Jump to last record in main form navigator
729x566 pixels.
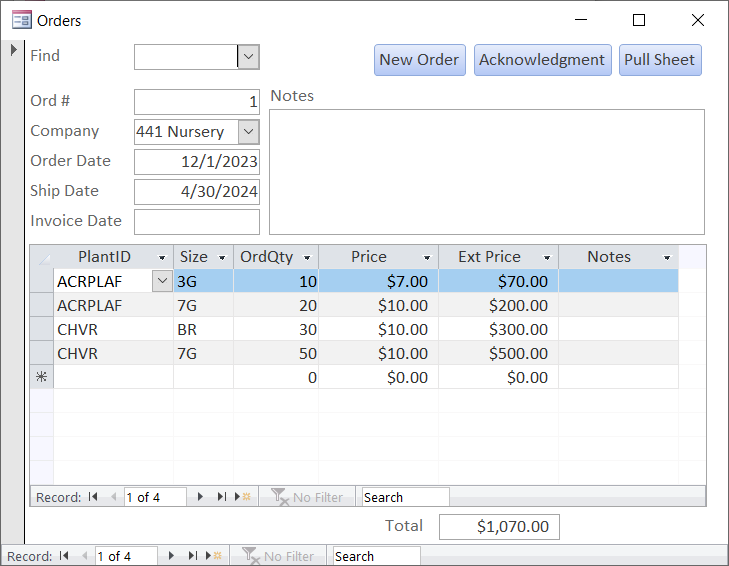coord(192,556)
